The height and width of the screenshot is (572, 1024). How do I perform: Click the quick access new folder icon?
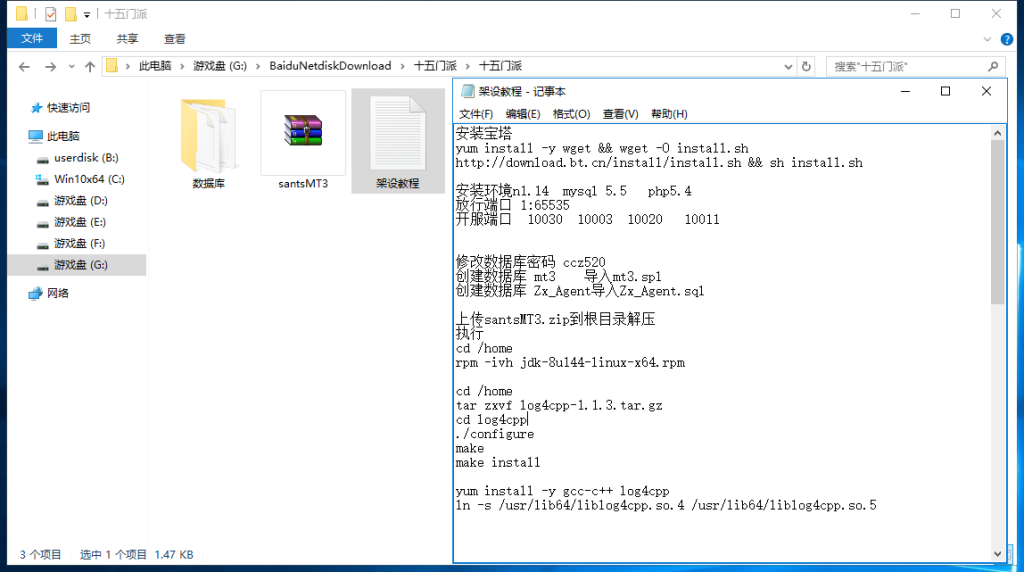[70, 14]
